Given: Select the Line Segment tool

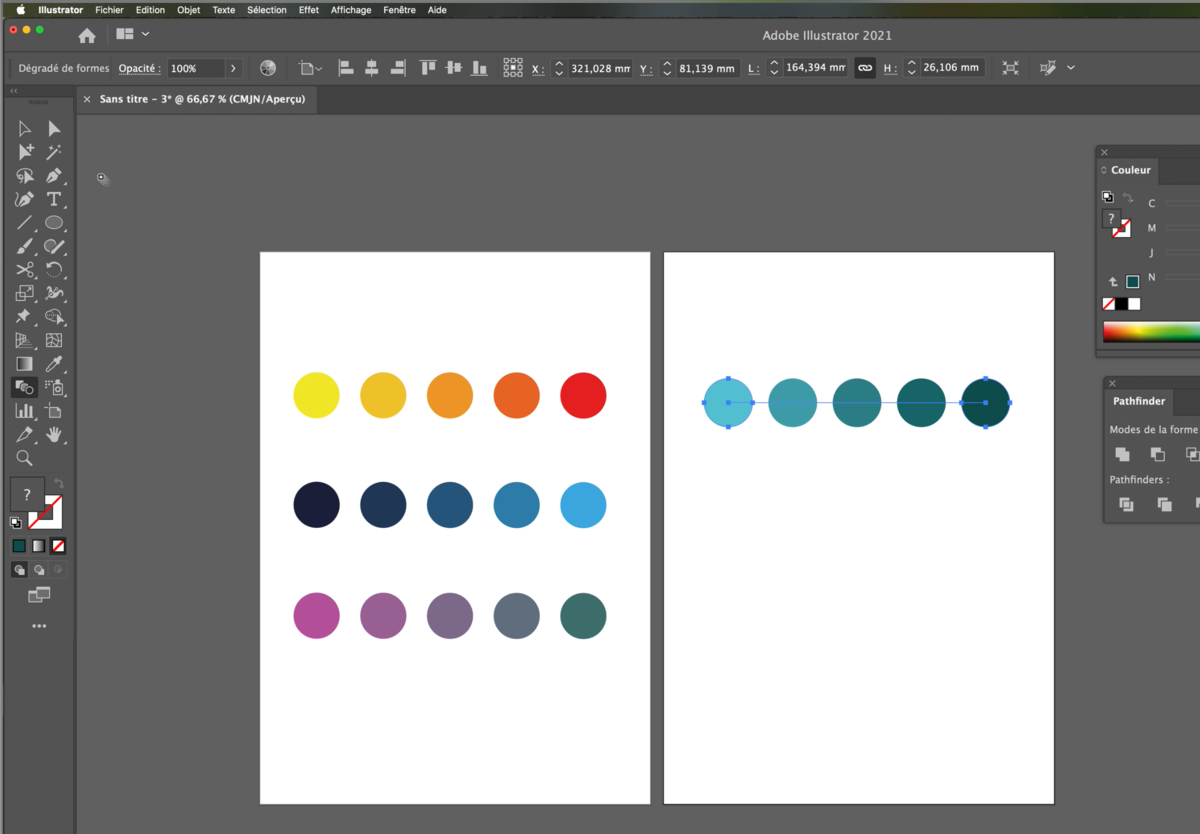Looking at the screenshot, I should click(25, 223).
